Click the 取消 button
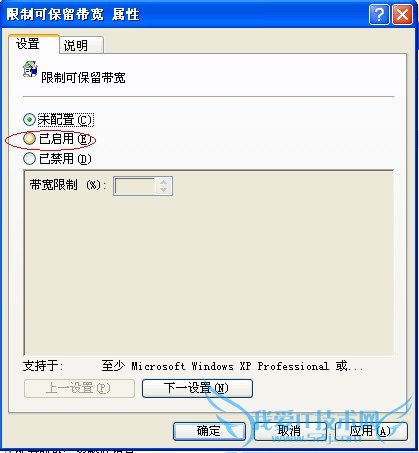This screenshot has width=419, height=453. click(x=290, y=431)
